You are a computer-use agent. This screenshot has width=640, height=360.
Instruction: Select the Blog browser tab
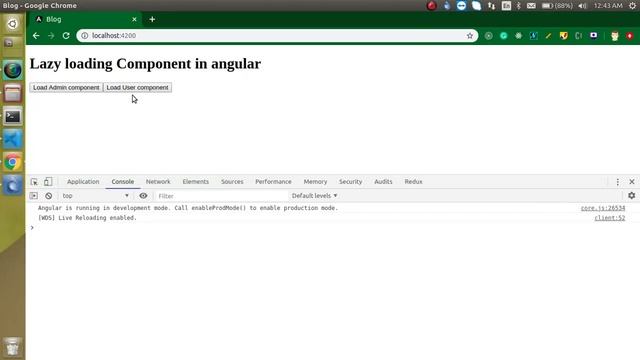[86, 19]
